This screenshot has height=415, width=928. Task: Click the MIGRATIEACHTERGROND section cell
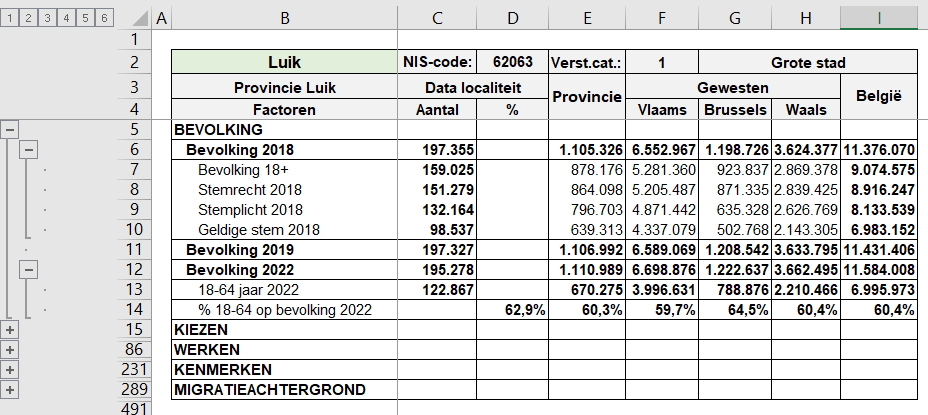coord(285,390)
